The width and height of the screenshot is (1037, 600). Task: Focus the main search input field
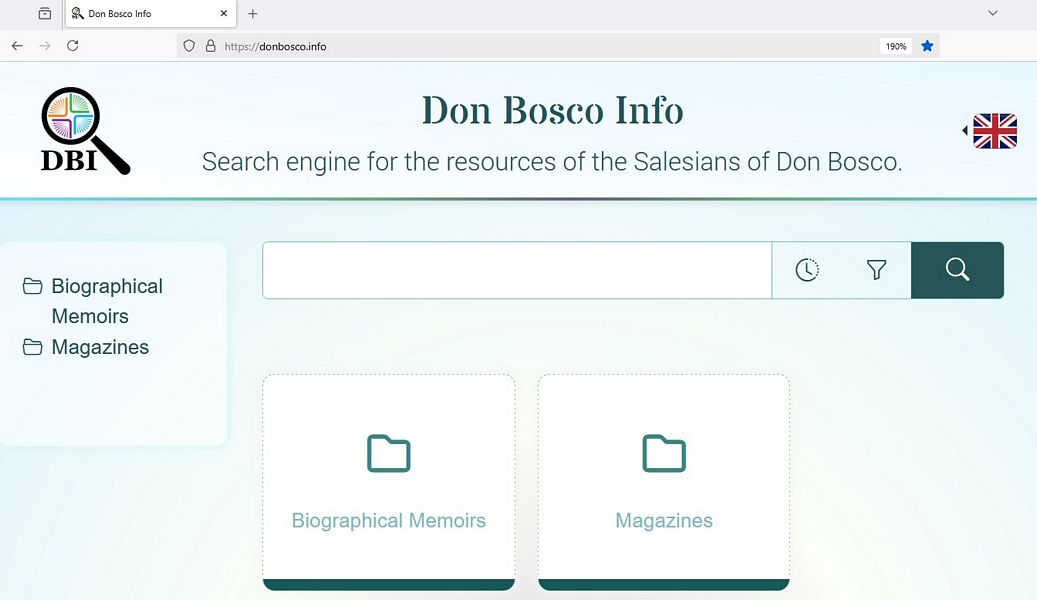coord(517,270)
